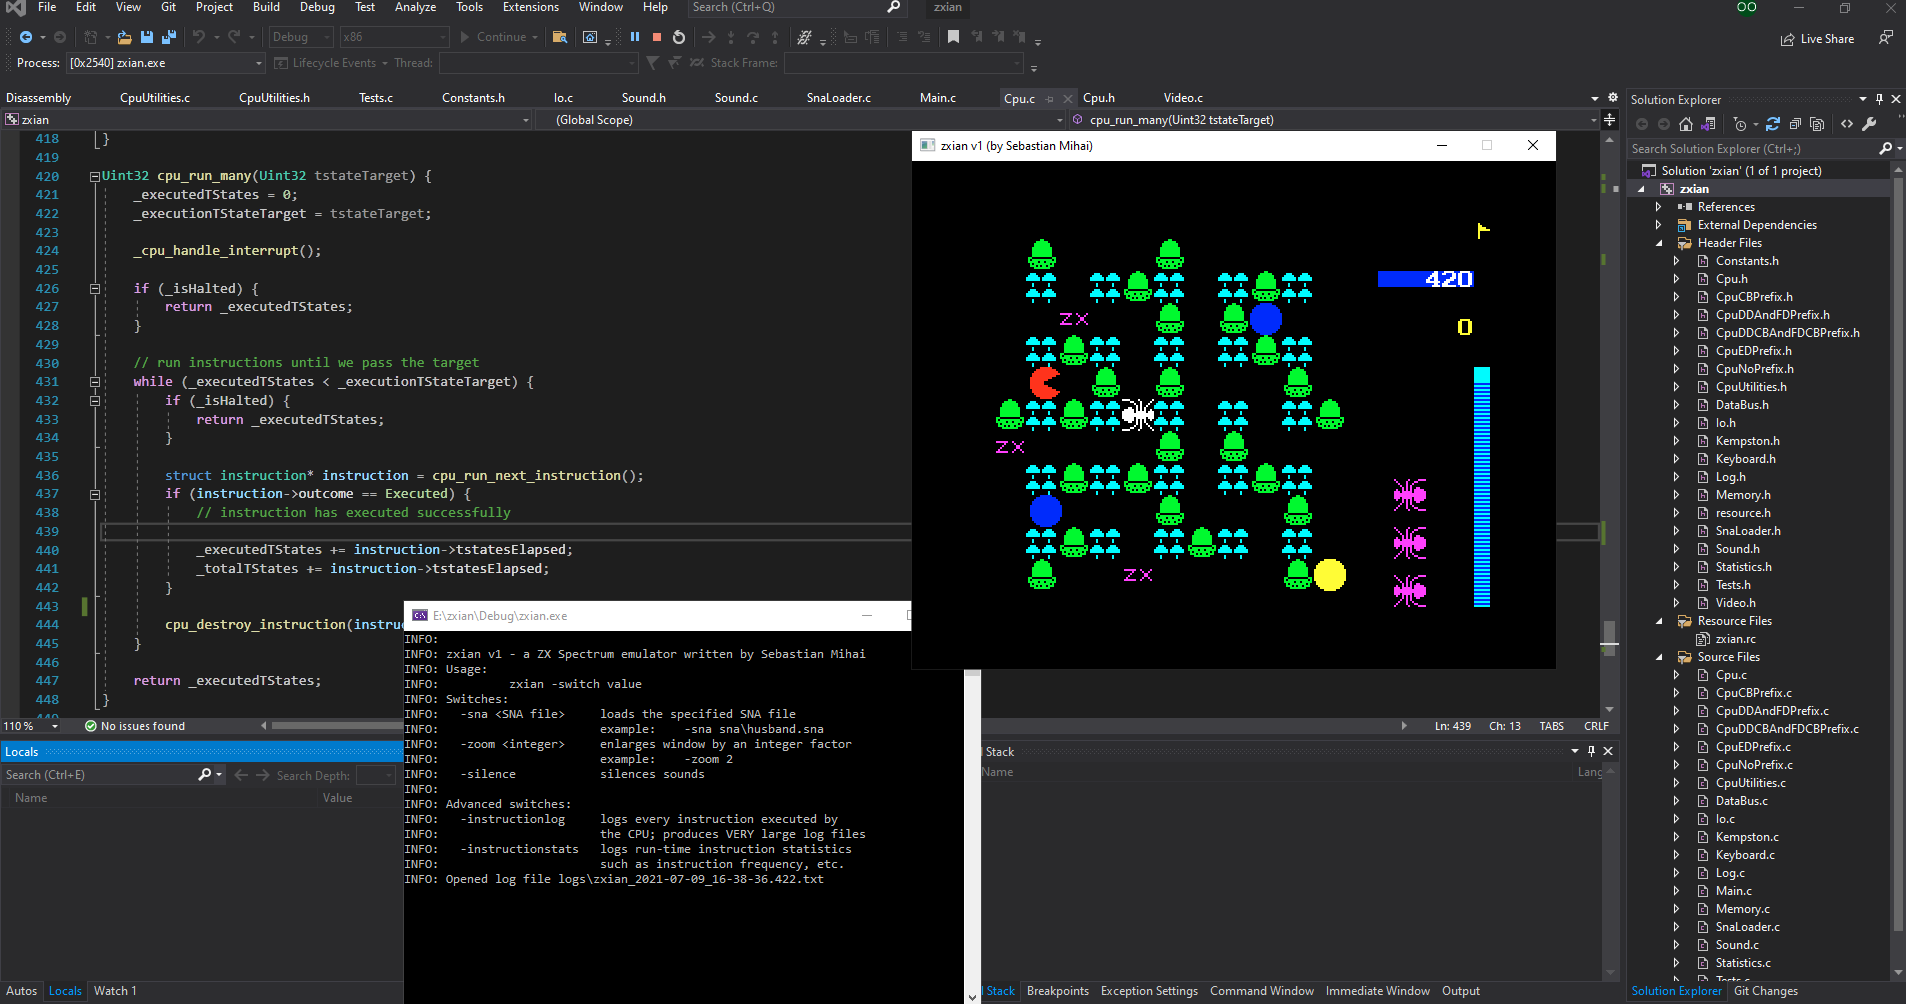Click Sync with Active Document icon
Screen dimensions: 1906x1004
[1773, 124]
